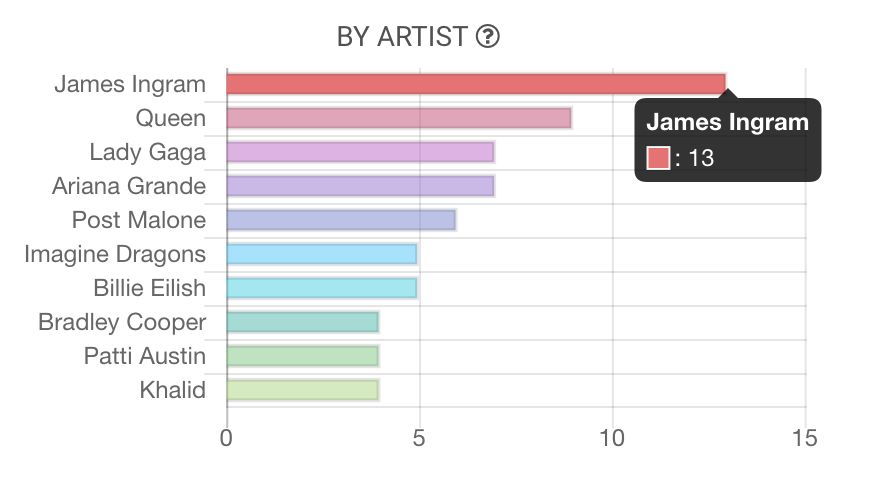The width and height of the screenshot is (880, 490).
Task: Click the James Ingram axis label
Action: [x=130, y=84]
